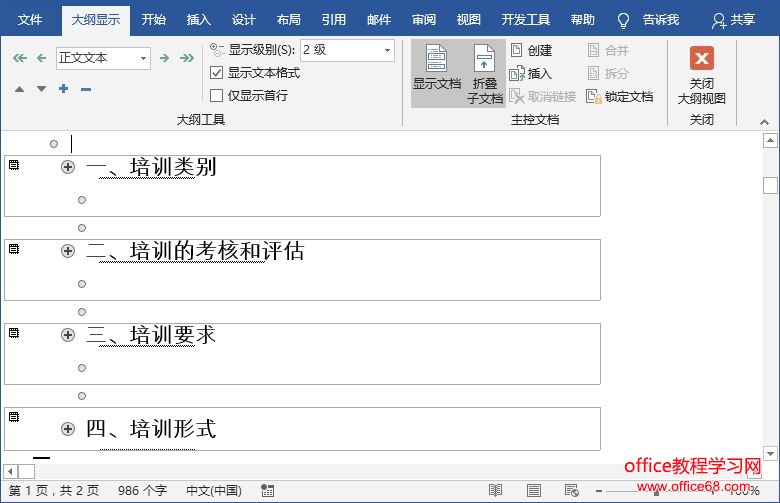
Task: Switch to the 邮件 tab
Action: tap(379, 20)
